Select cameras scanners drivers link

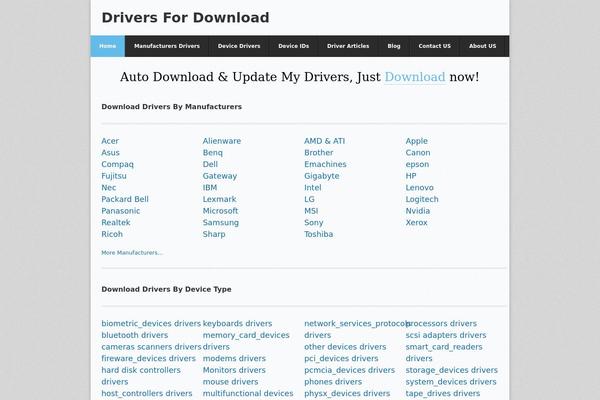pos(151,347)
